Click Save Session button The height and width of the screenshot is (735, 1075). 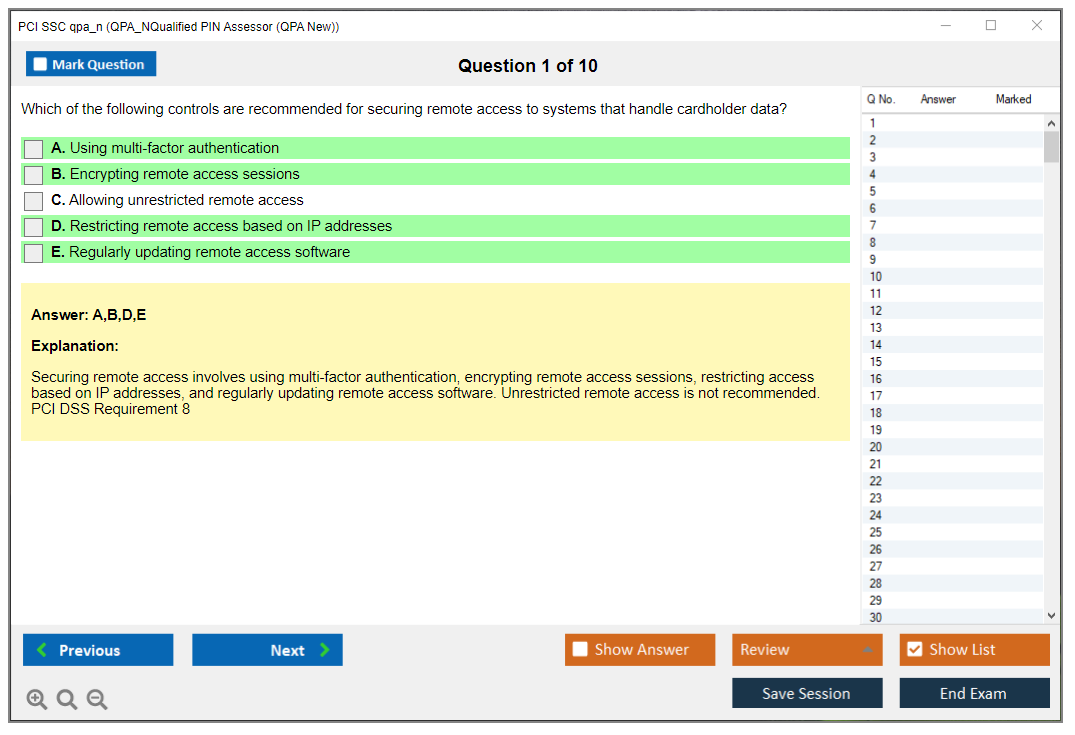coord(807,693)
